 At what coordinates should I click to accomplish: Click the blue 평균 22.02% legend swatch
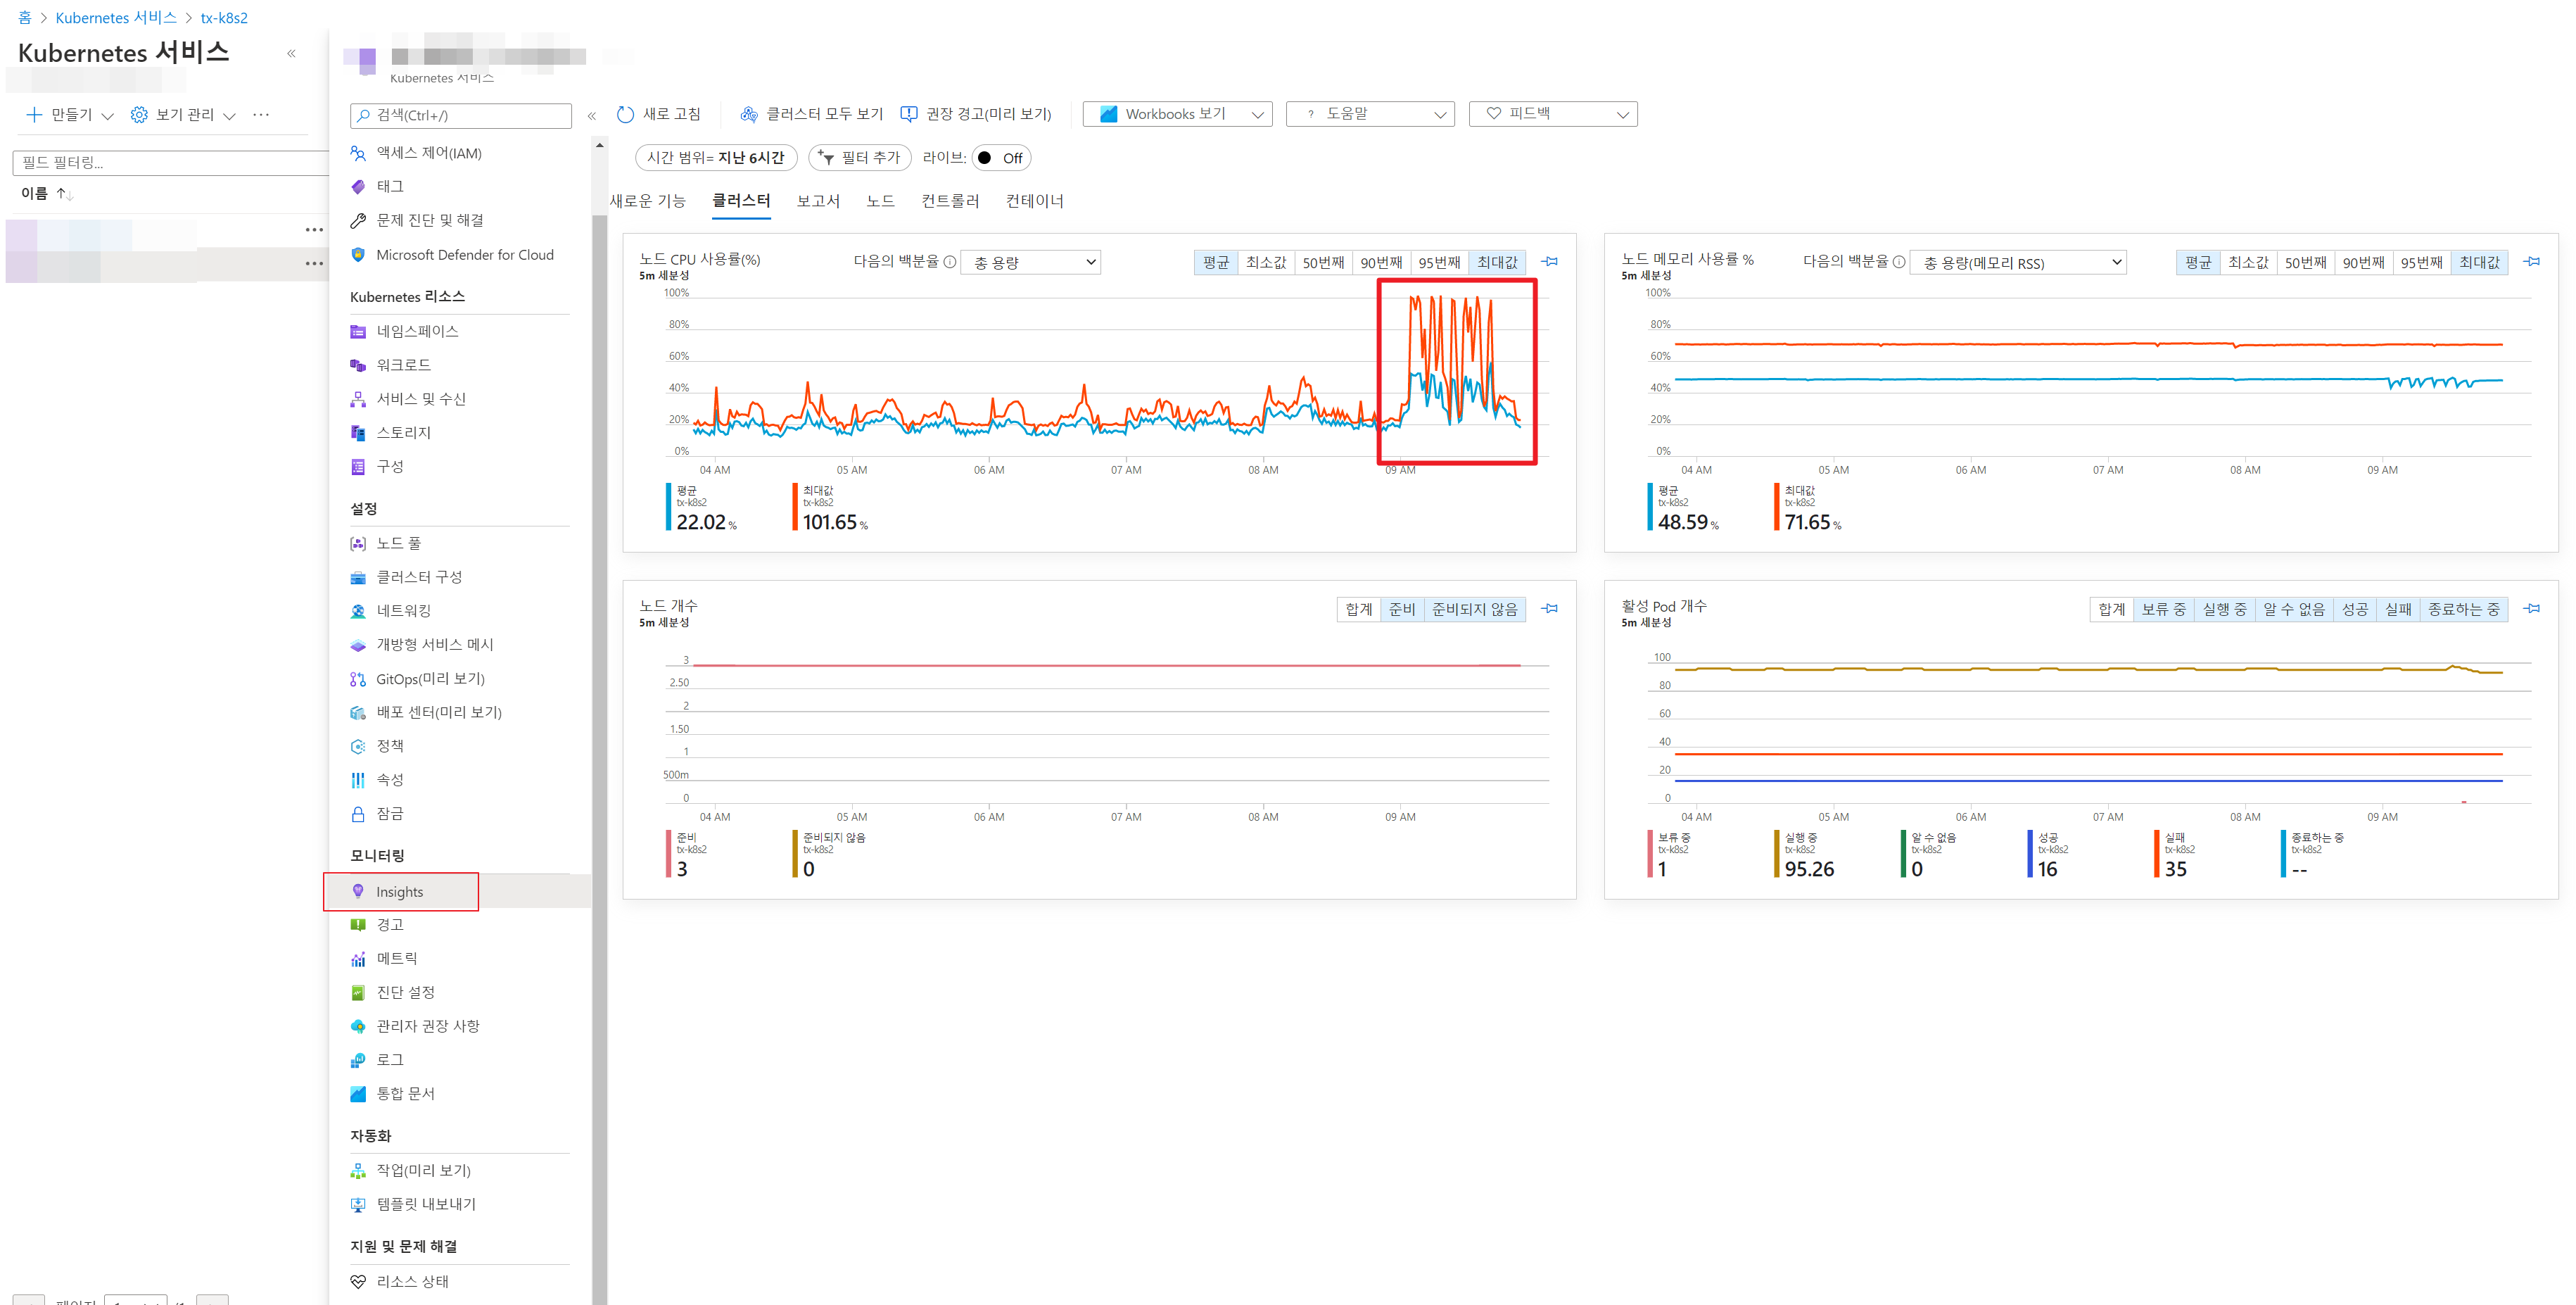click(x=668, y=507)
